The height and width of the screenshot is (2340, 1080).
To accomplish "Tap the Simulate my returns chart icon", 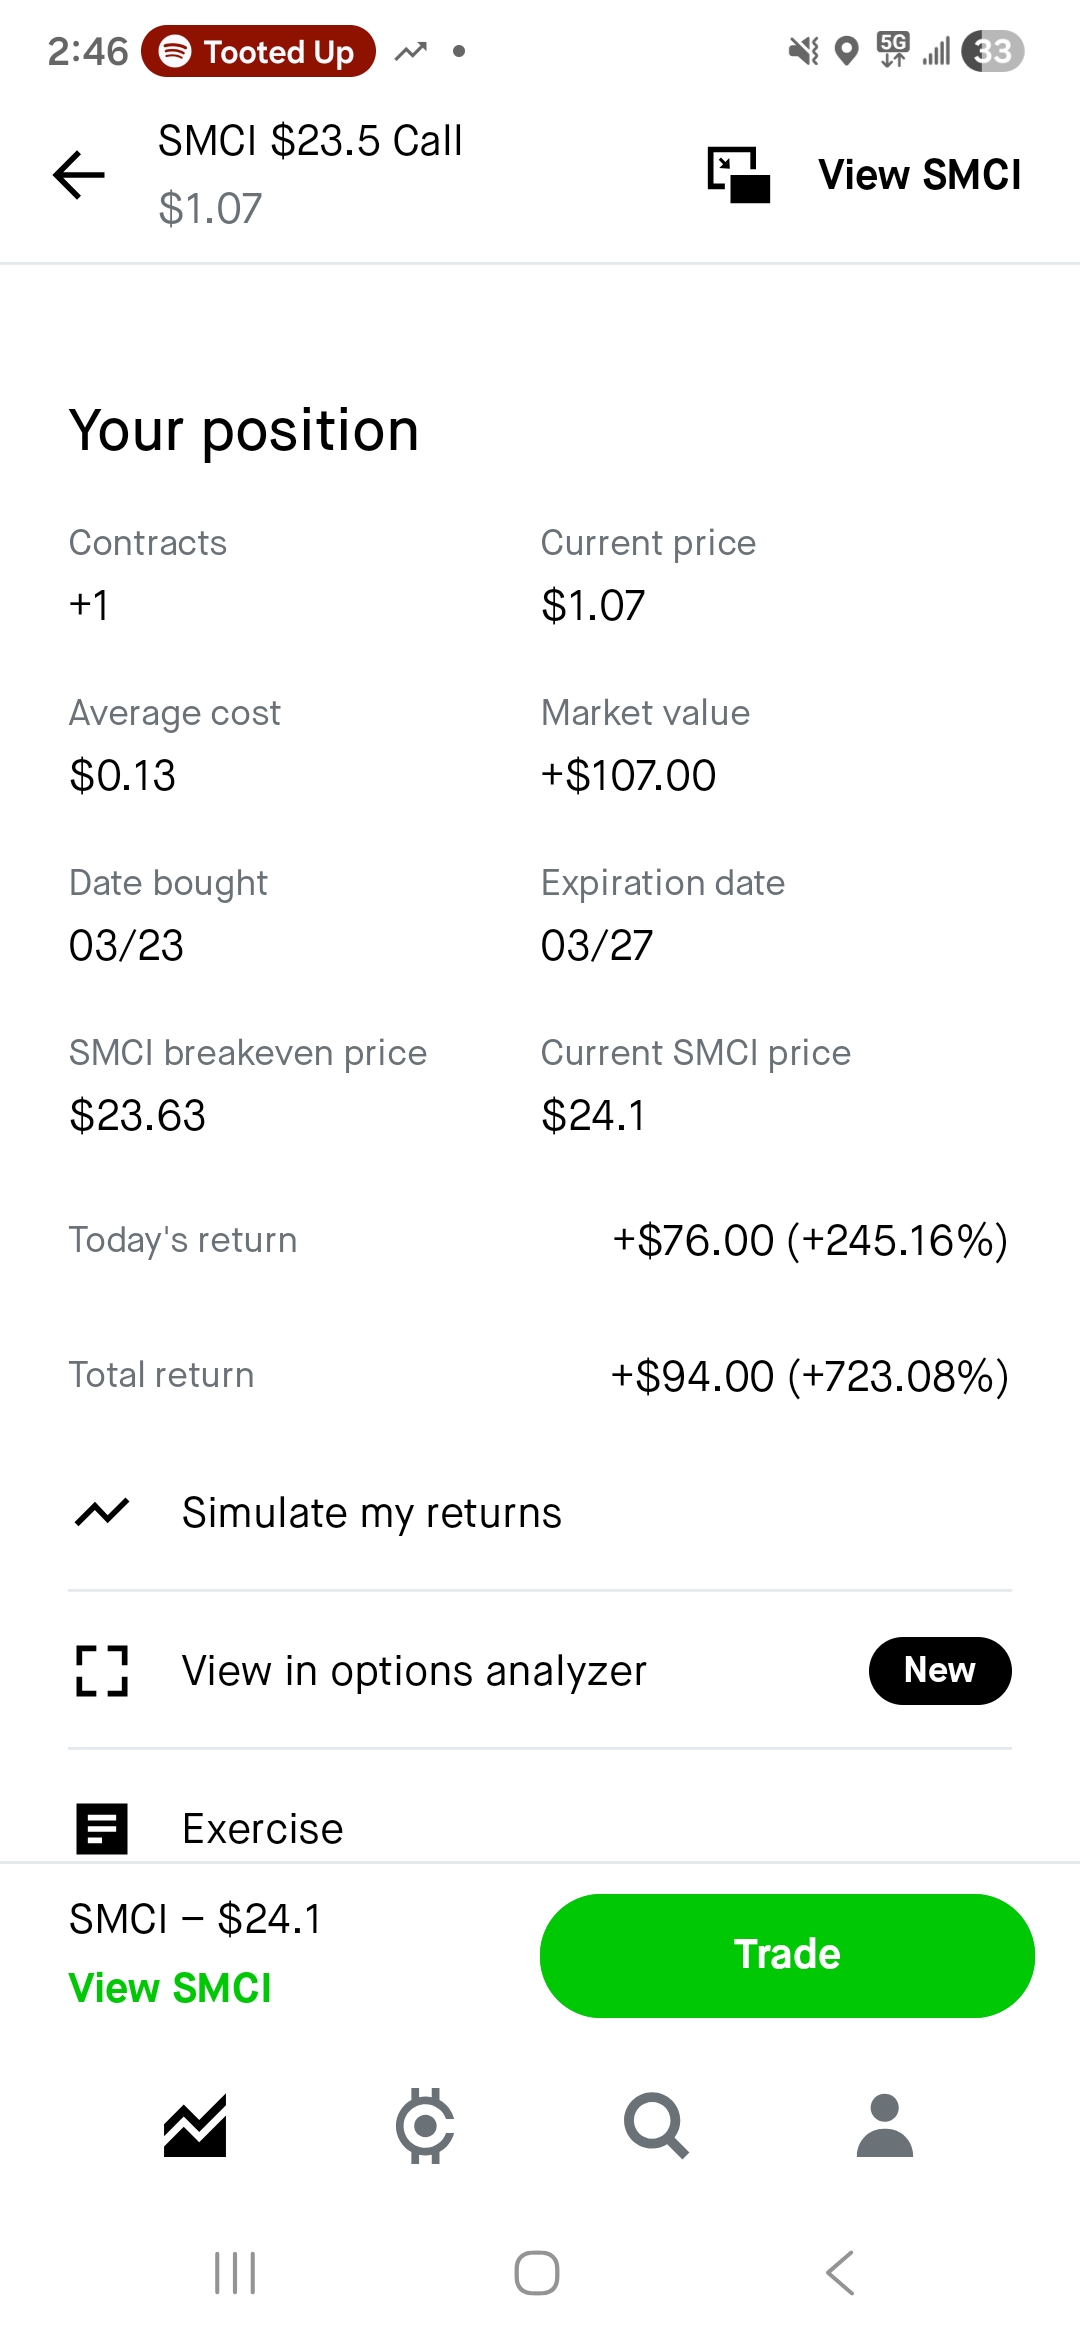I will point(102,1513).
